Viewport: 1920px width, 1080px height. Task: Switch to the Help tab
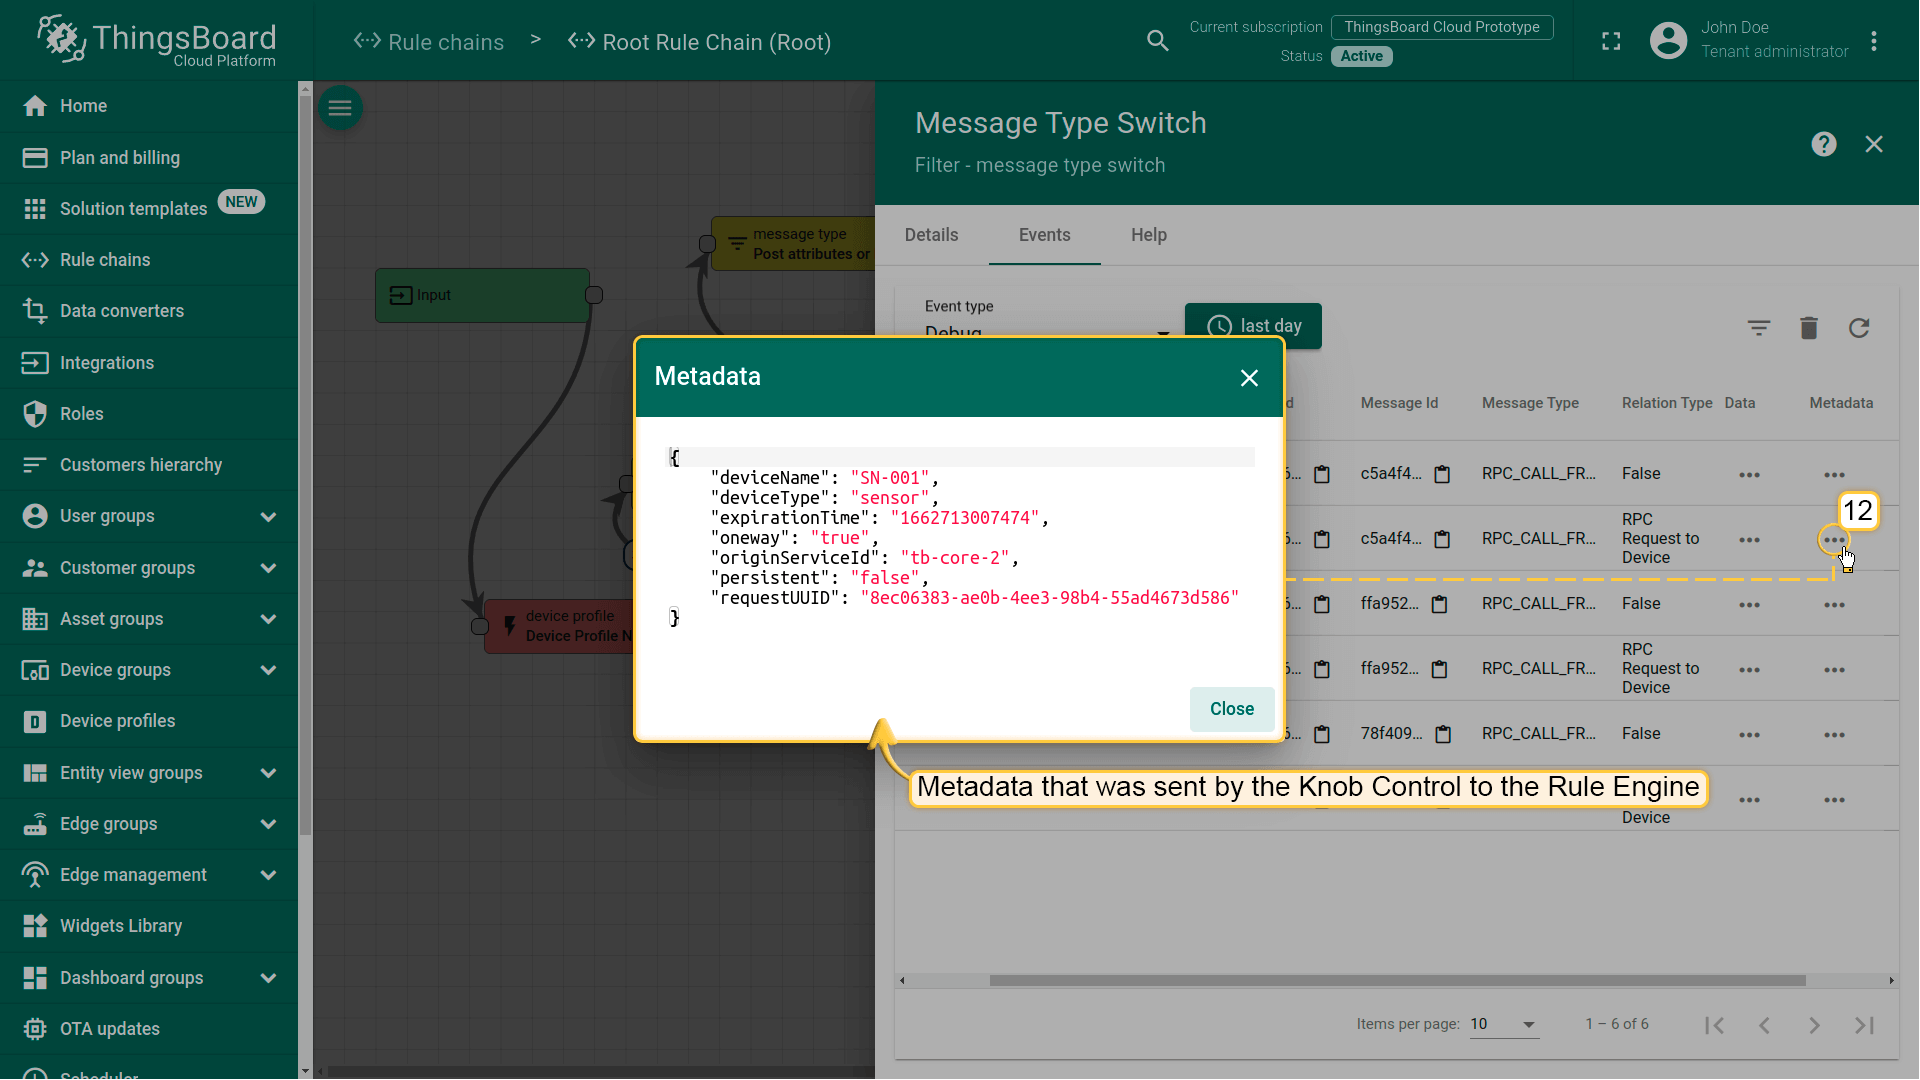[1148, 235]
